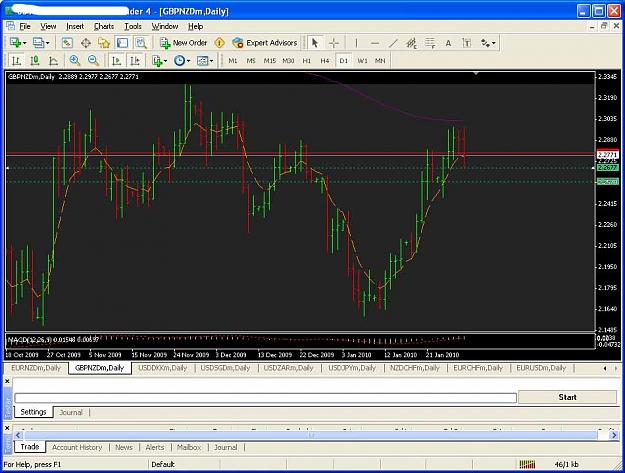This screenshot has width=625, height=473.
Task: Open the Indicators list icon
Action: (x=157, y=61)
